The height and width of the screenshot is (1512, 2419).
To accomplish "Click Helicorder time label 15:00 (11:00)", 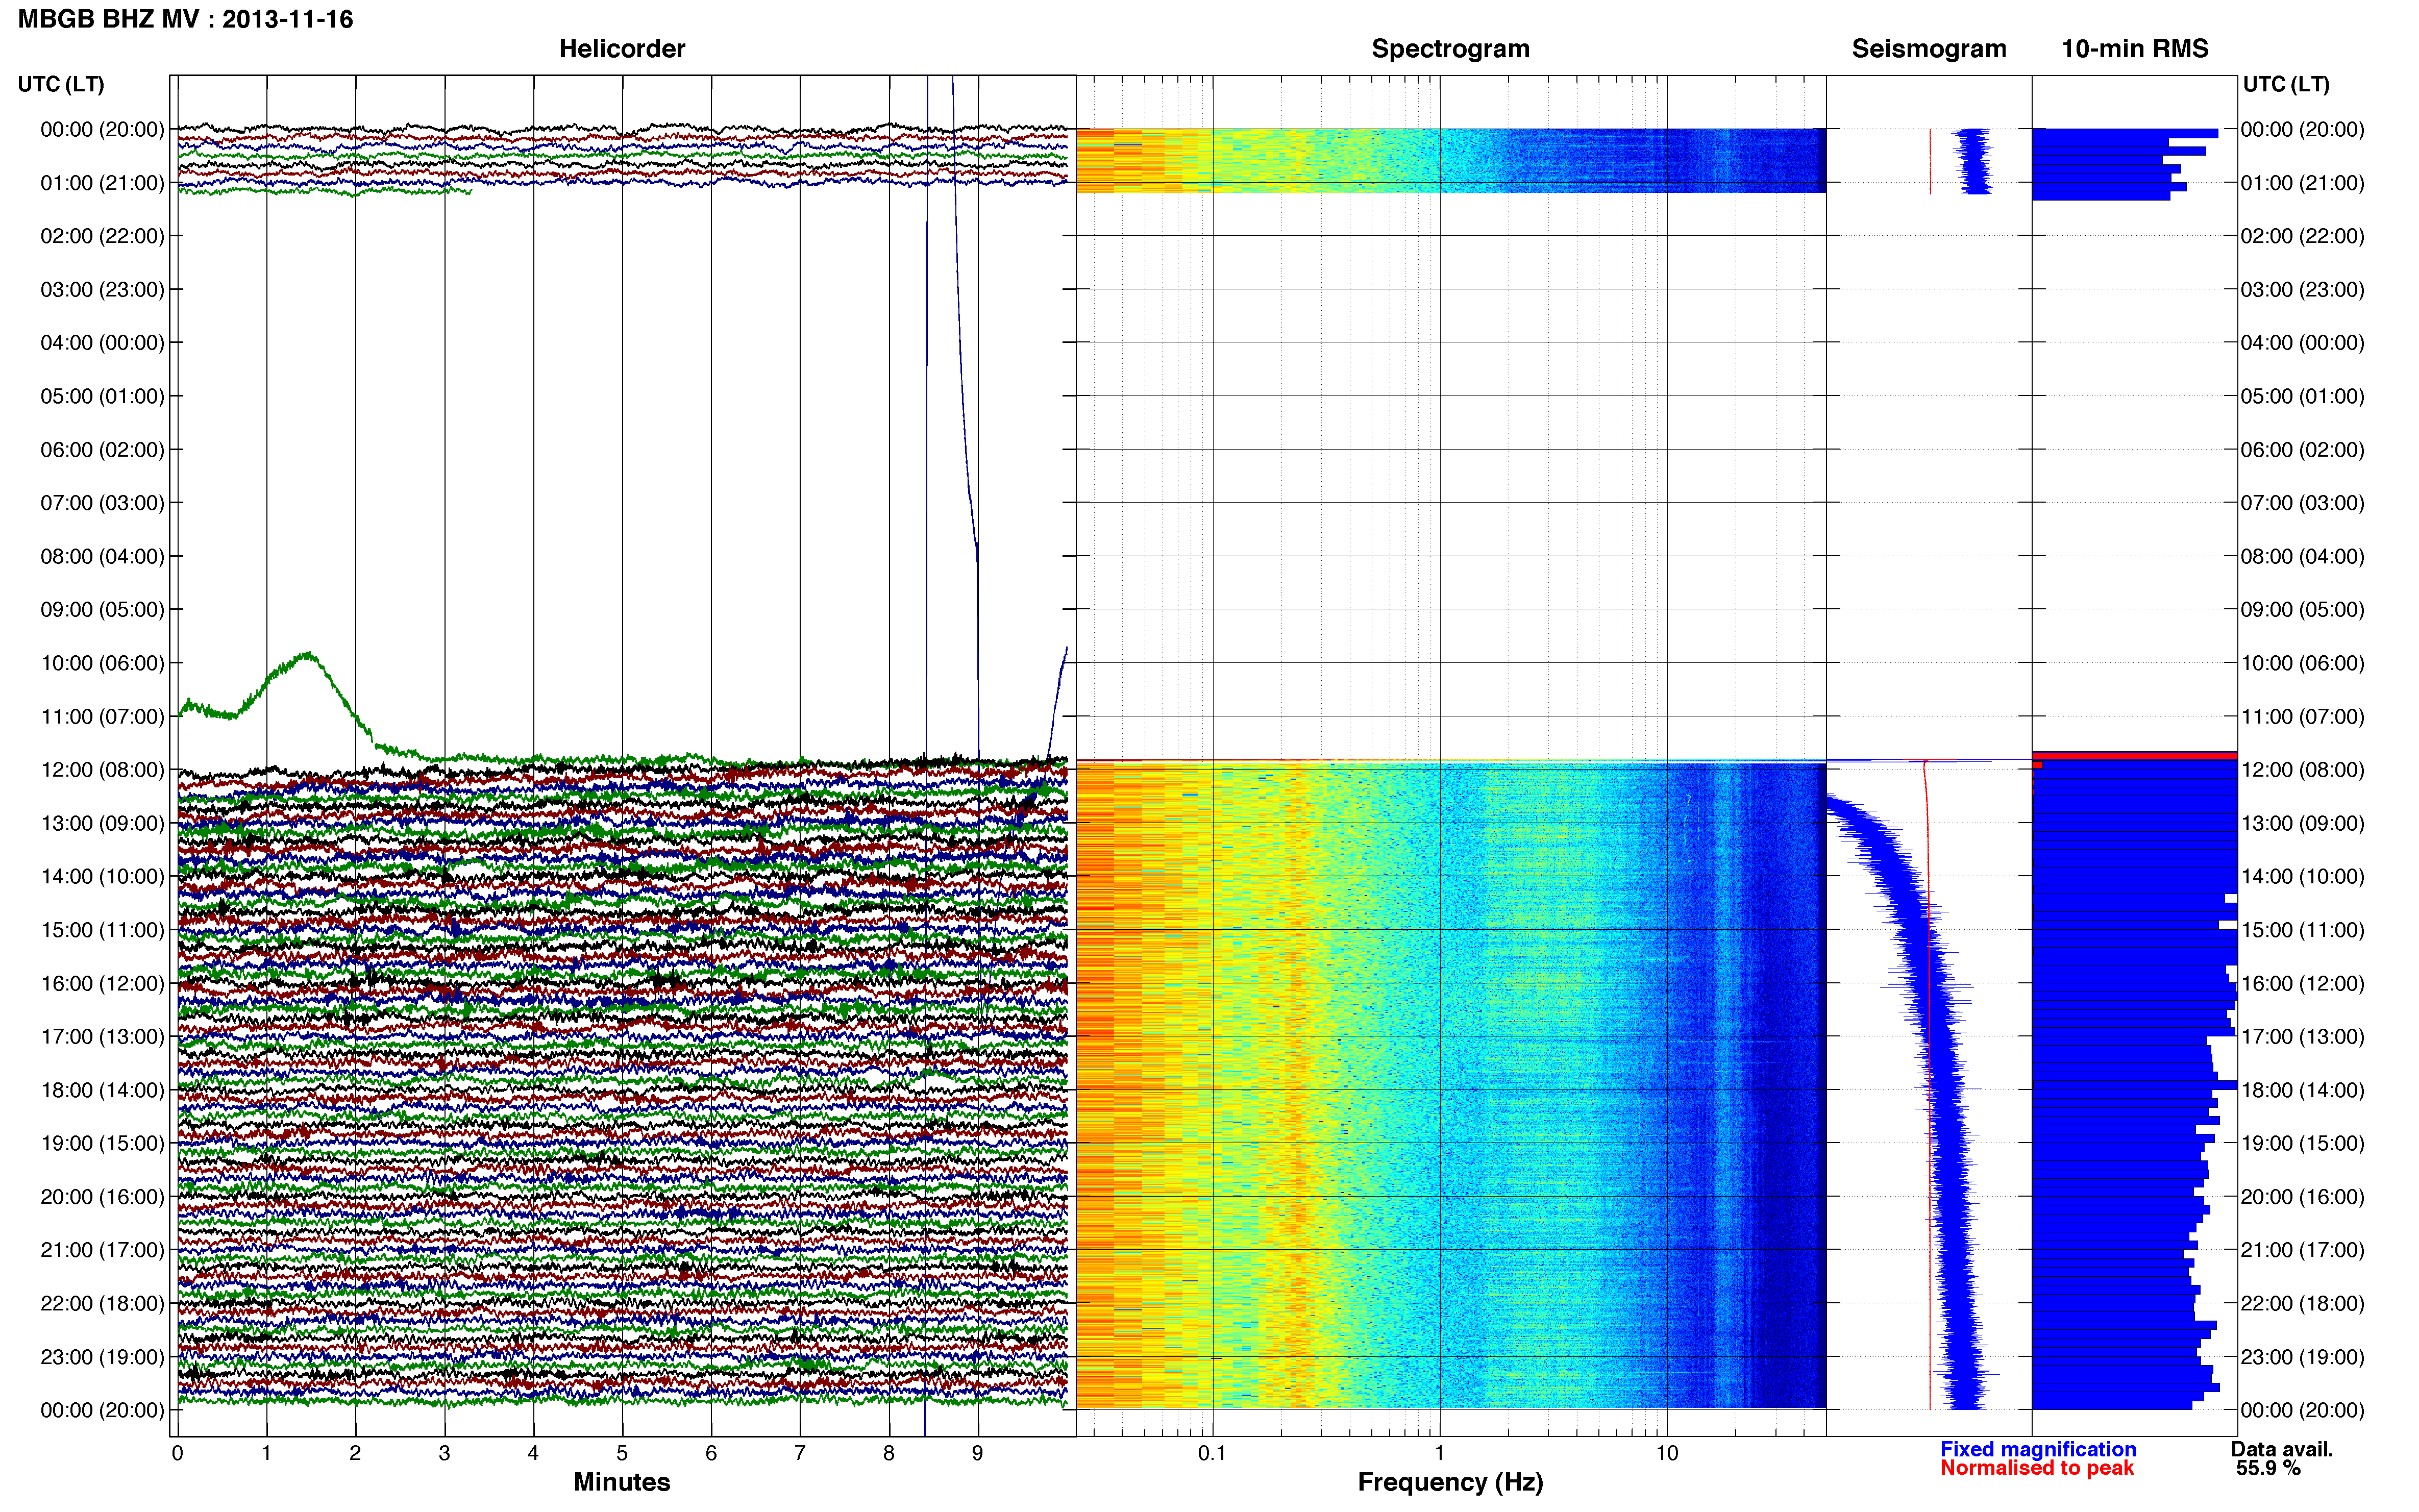I will point(102,929).
